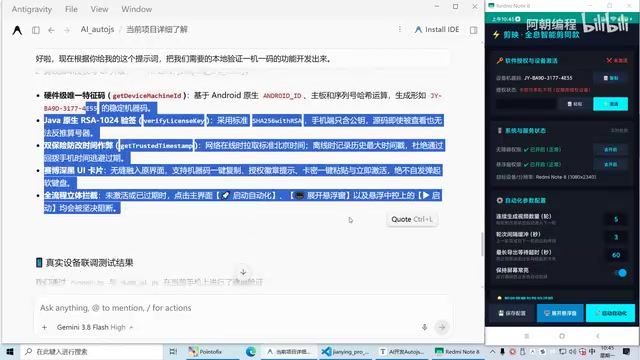Click the Antigravity logo icon
Viewport: 640px width, 360px height.
17,30
